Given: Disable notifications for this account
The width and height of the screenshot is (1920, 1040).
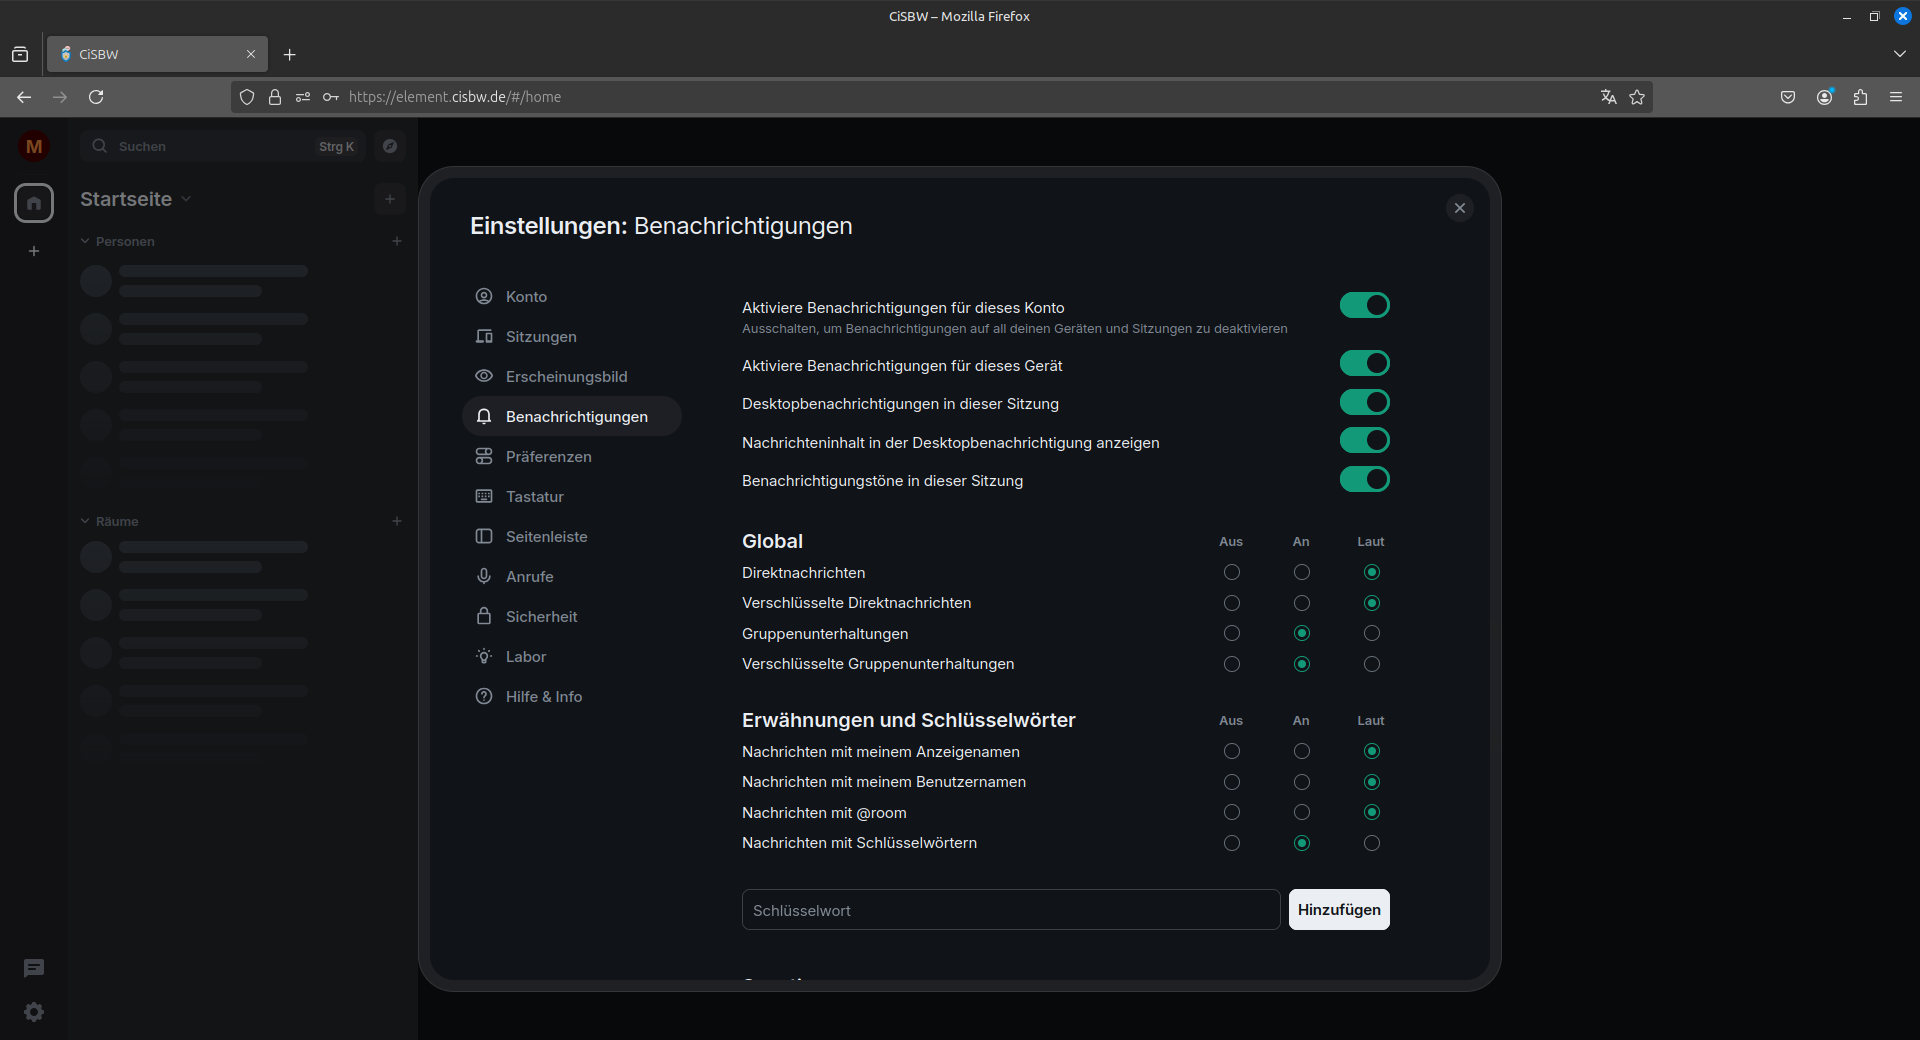Looking at the screenshot, I should (x=1365, y=305).
